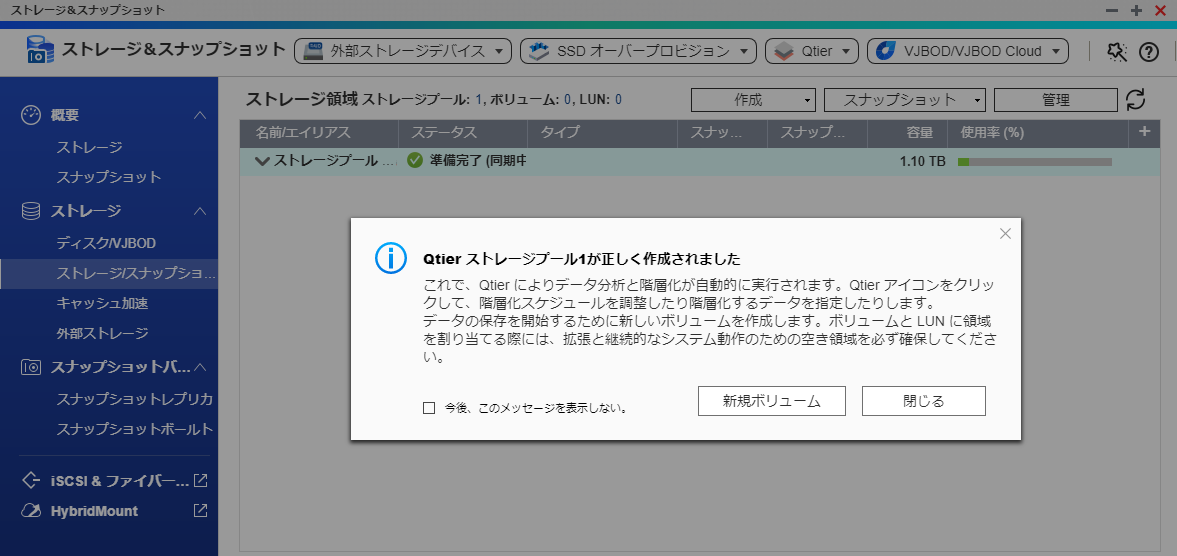Open the SSD オーバープロビジョン dropdown
This screenshot has height=556, width=1177.
(637, 51)
